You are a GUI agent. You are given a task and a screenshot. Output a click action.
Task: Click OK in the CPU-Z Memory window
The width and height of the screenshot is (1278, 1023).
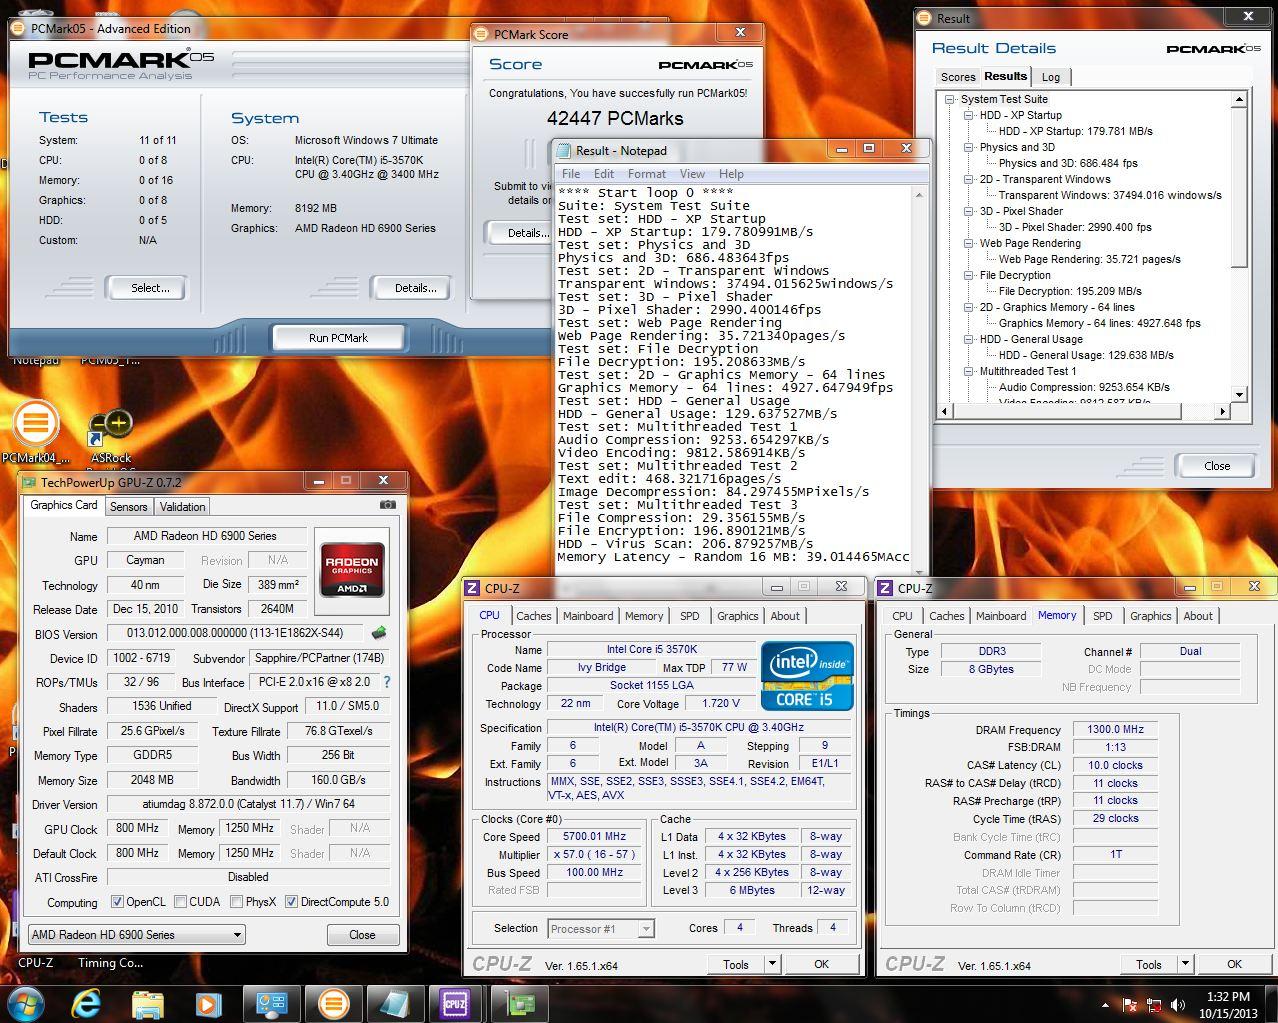click(x=1234, y=964)
